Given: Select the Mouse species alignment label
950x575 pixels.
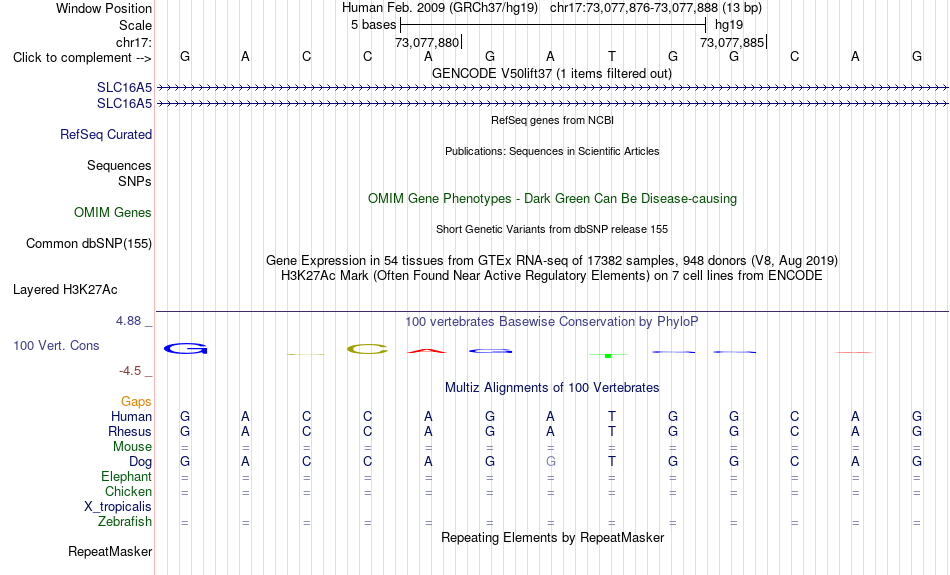Looking at the screenshot, I should (x=132, y=447).
